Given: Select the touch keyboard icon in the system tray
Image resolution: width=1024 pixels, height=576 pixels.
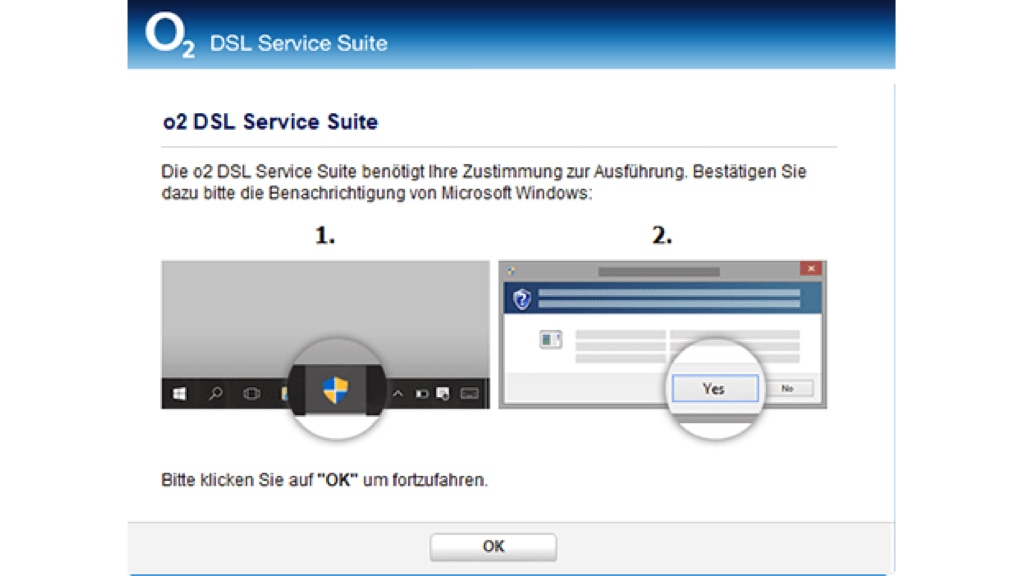Looking at the screenshot, I should coord(470,394).
